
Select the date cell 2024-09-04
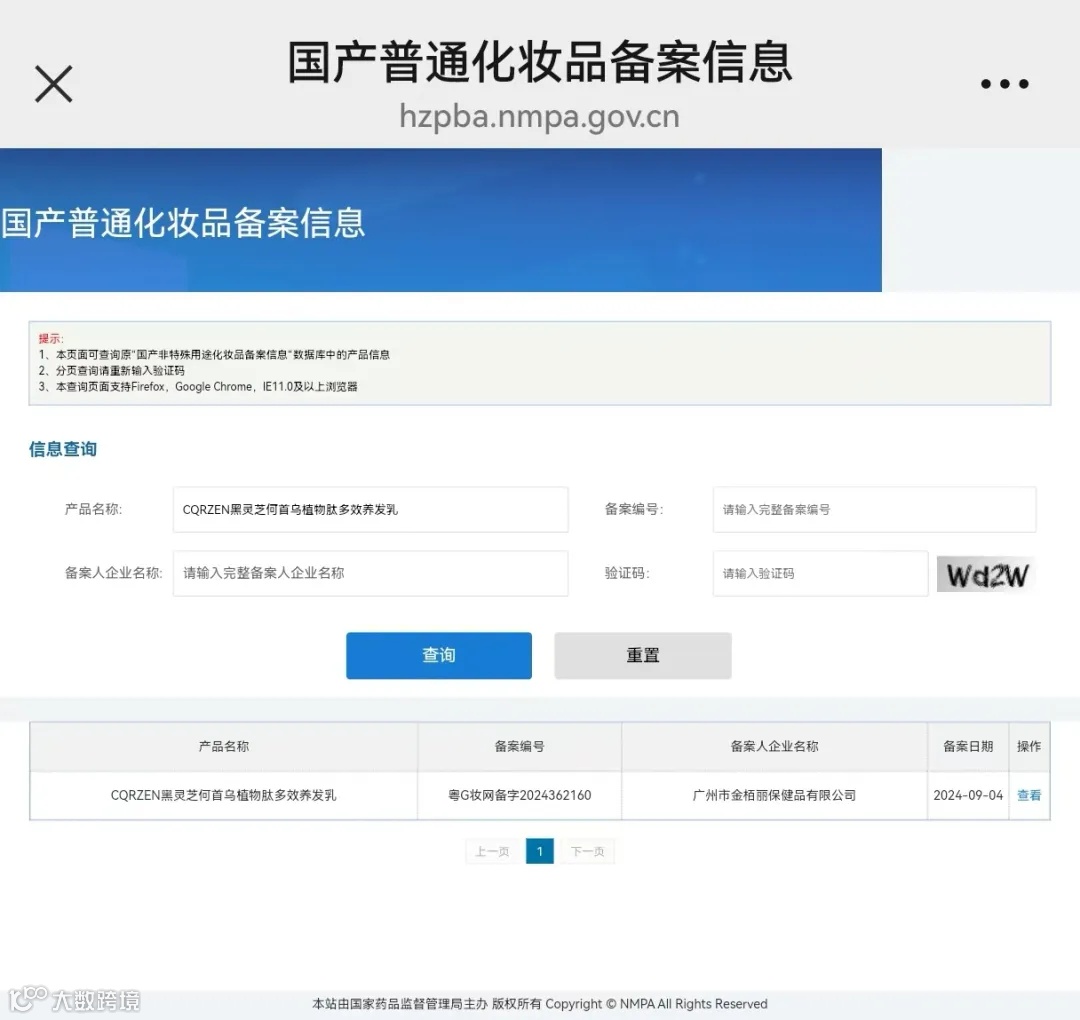pyautogui.click(x=968, y=795)
